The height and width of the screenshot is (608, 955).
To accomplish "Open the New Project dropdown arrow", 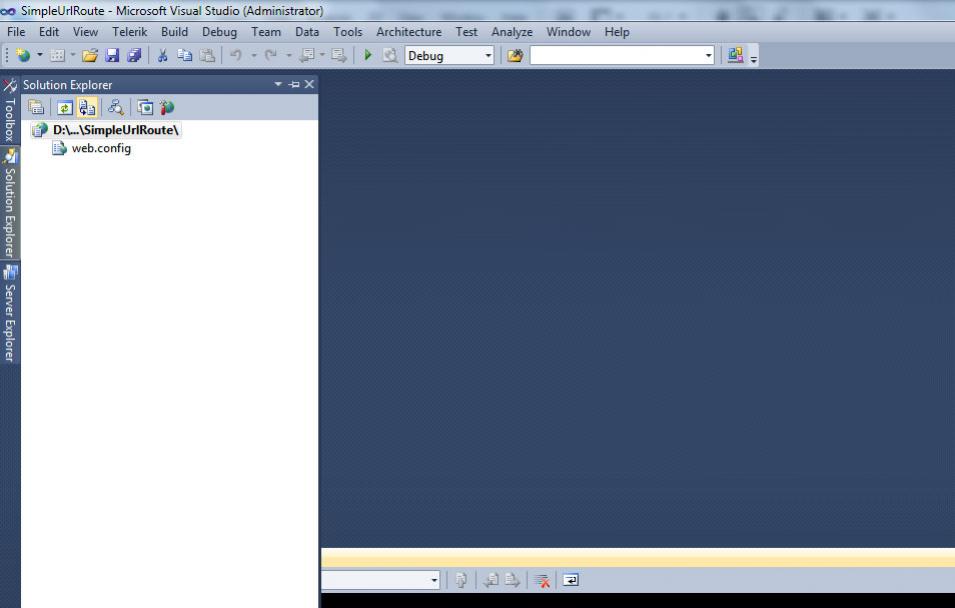I will pyautogui.click(x=40, y=55).
